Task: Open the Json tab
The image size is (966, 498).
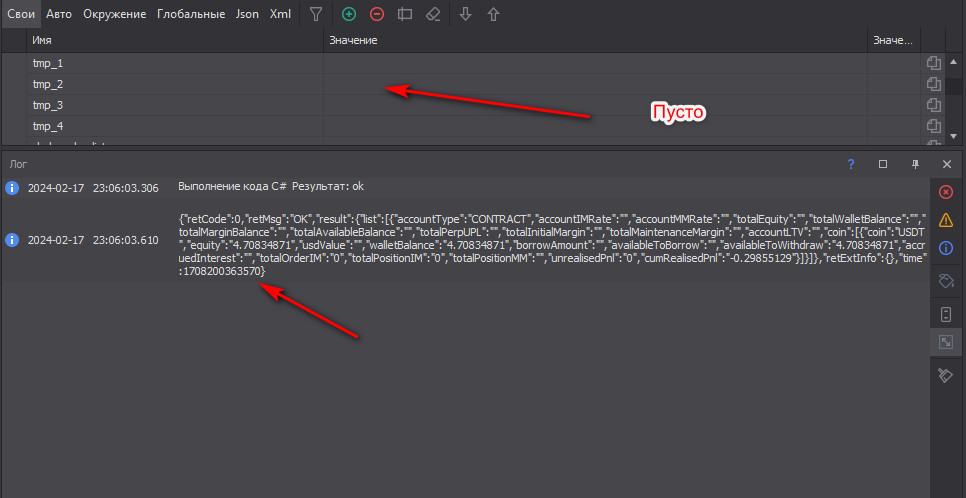Action: [247, 14]
